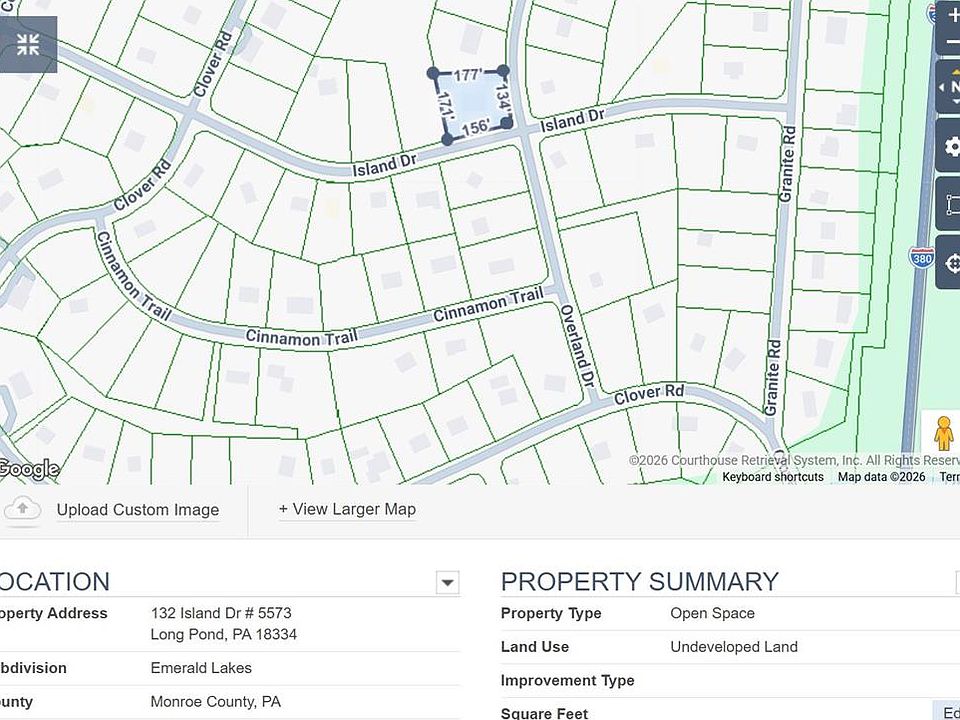Click the recenter crosshair target button

(950, 263)
